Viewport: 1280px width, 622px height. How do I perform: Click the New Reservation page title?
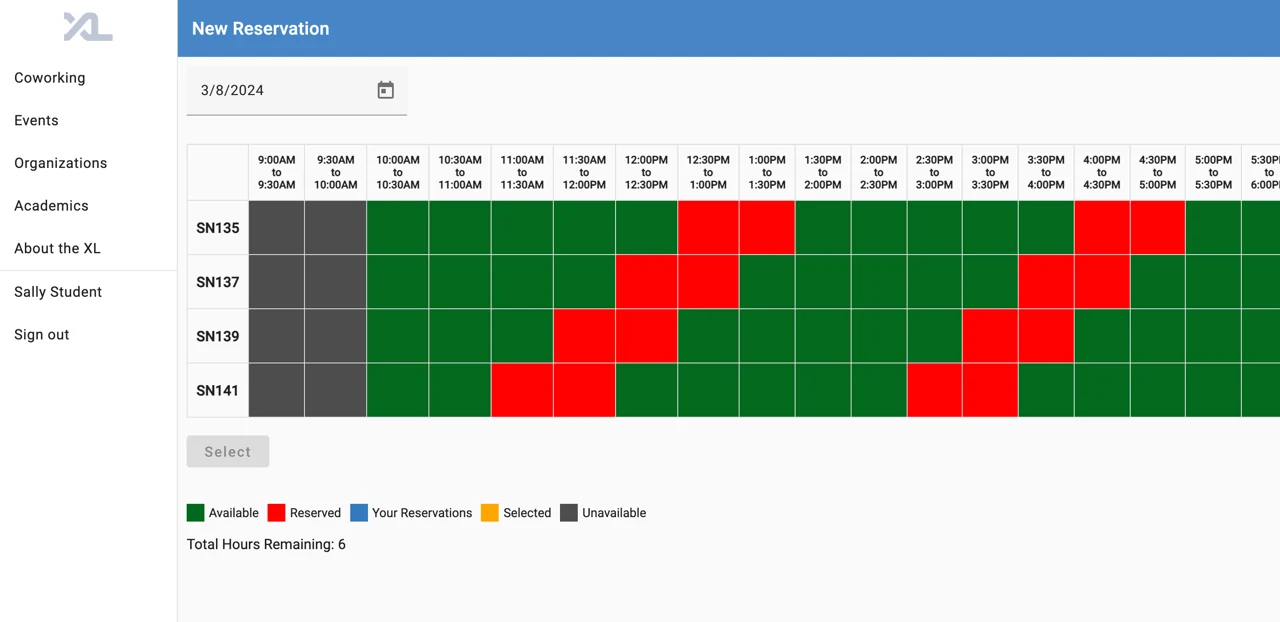tap(260, 29)
